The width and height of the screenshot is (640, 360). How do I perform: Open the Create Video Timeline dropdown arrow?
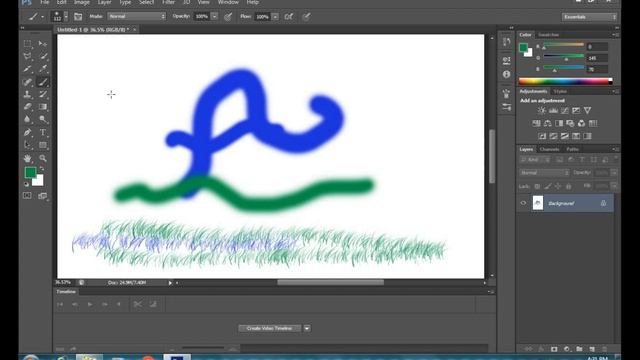pyautogui.click(x=307, y=328)
